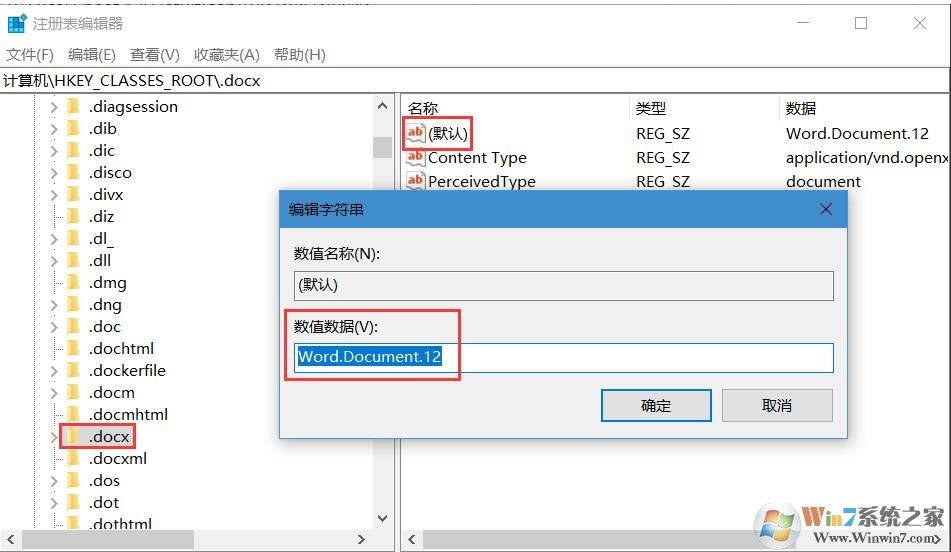The image size is (951, 552).
Task: Click the 数据 column header
Action: [x=801, y=109]
